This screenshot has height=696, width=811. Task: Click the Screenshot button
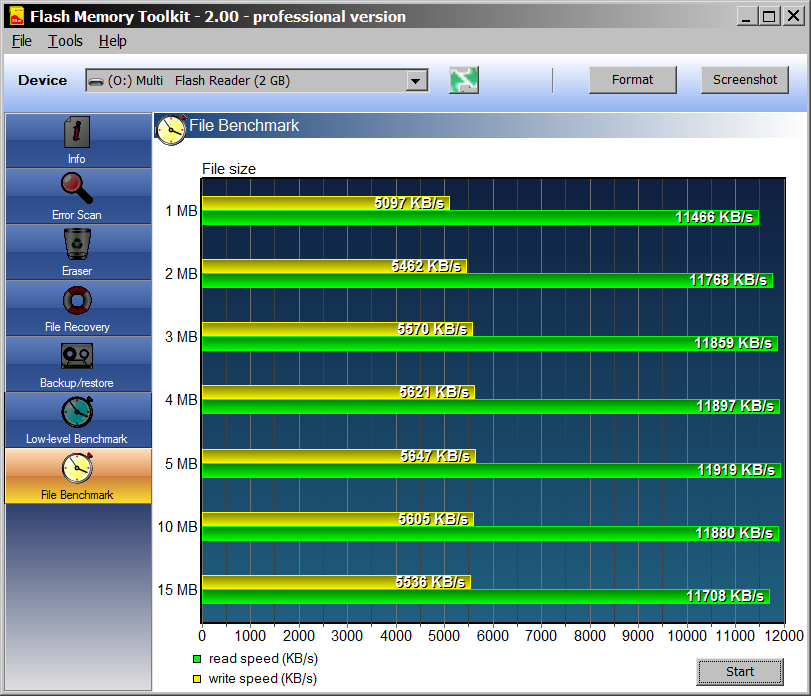click(x=744, y=80)
